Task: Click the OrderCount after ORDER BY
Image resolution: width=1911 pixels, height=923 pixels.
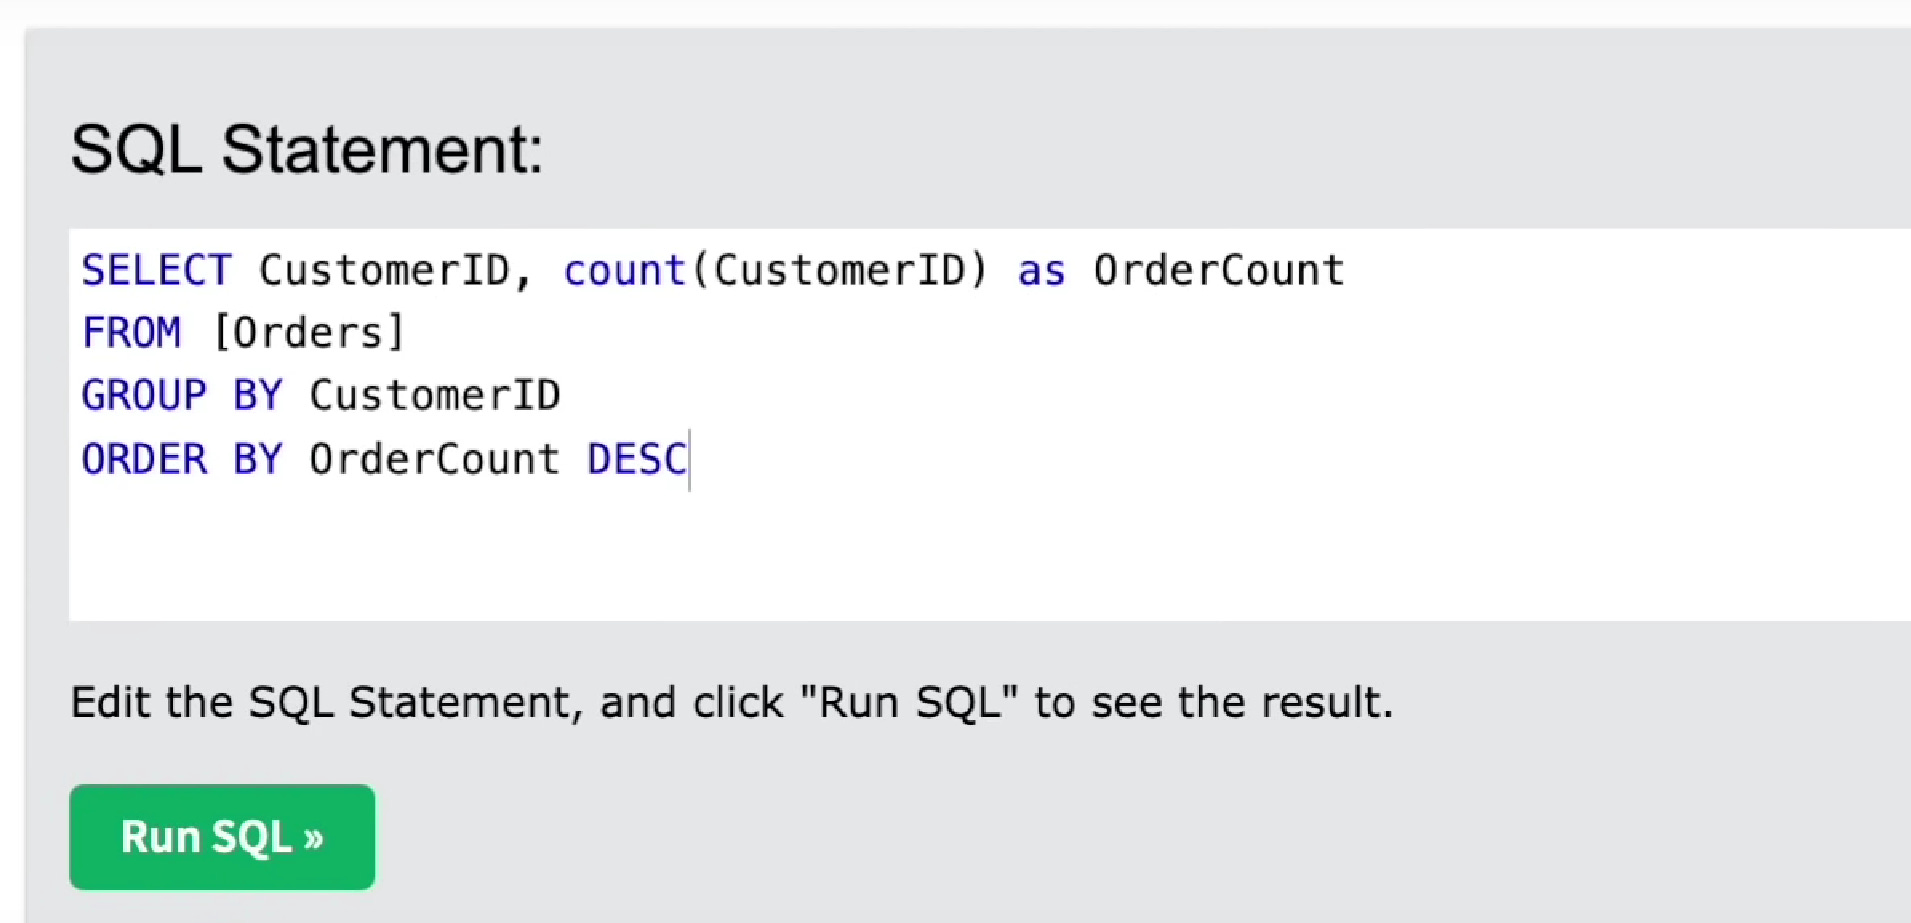Action: click(433, 458)
